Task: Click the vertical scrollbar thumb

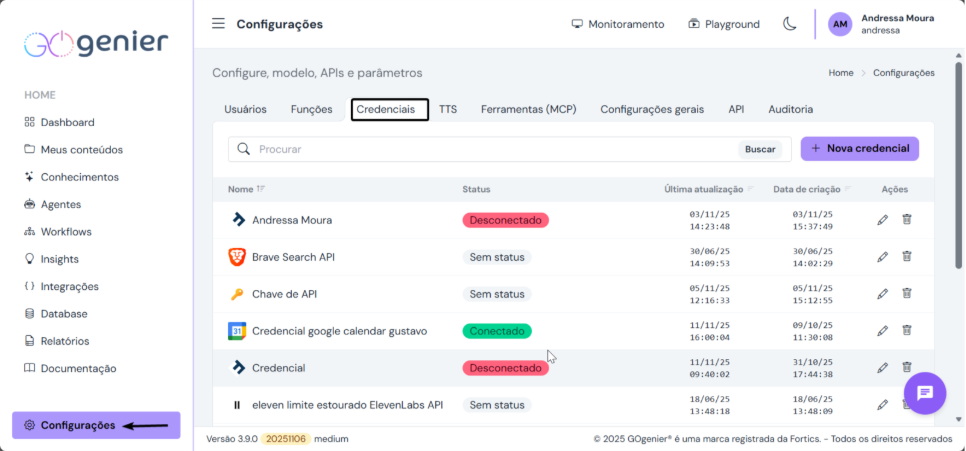Action: [x=958, y=165]
